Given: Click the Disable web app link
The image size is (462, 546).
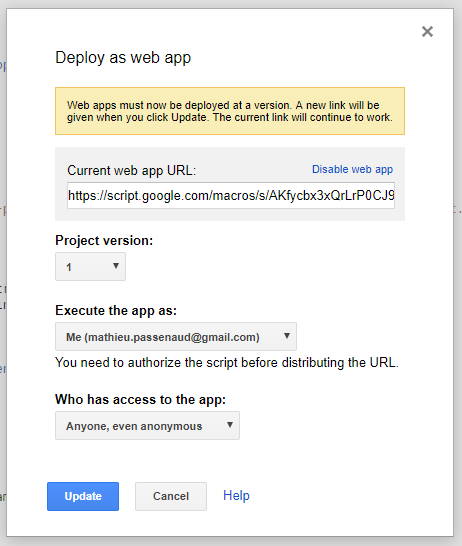Looking at the screenshot, I should [x=352, y=169].
